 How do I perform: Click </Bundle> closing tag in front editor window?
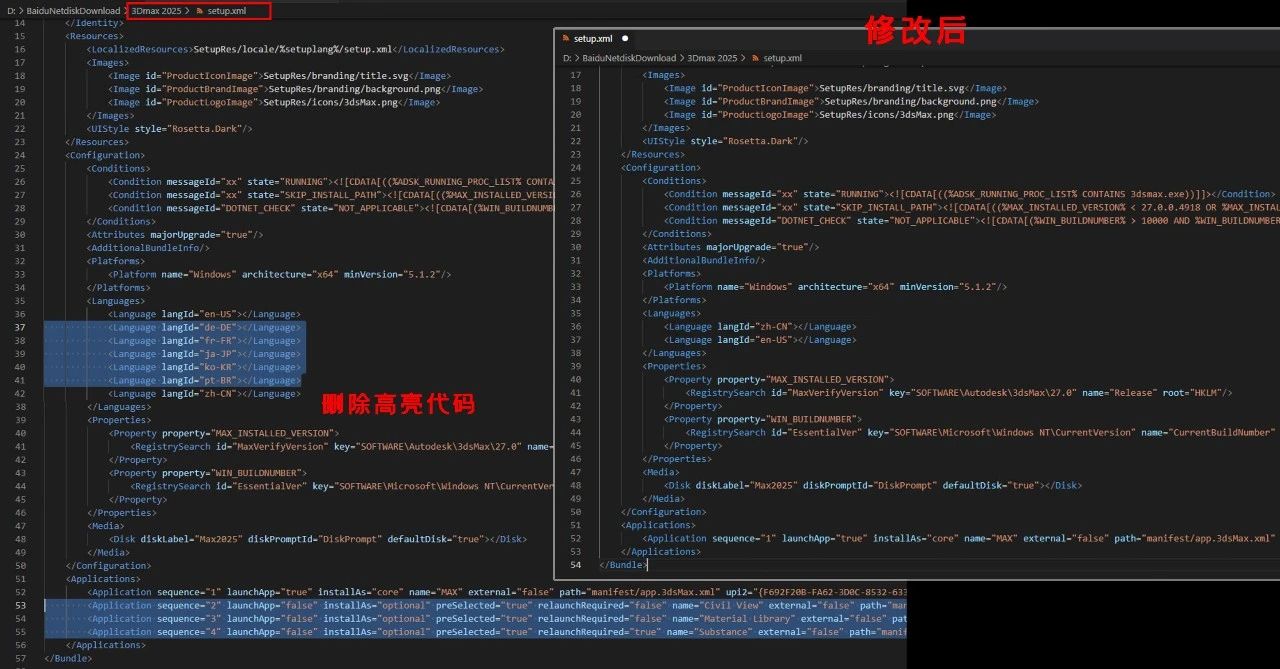coord(624,565)
